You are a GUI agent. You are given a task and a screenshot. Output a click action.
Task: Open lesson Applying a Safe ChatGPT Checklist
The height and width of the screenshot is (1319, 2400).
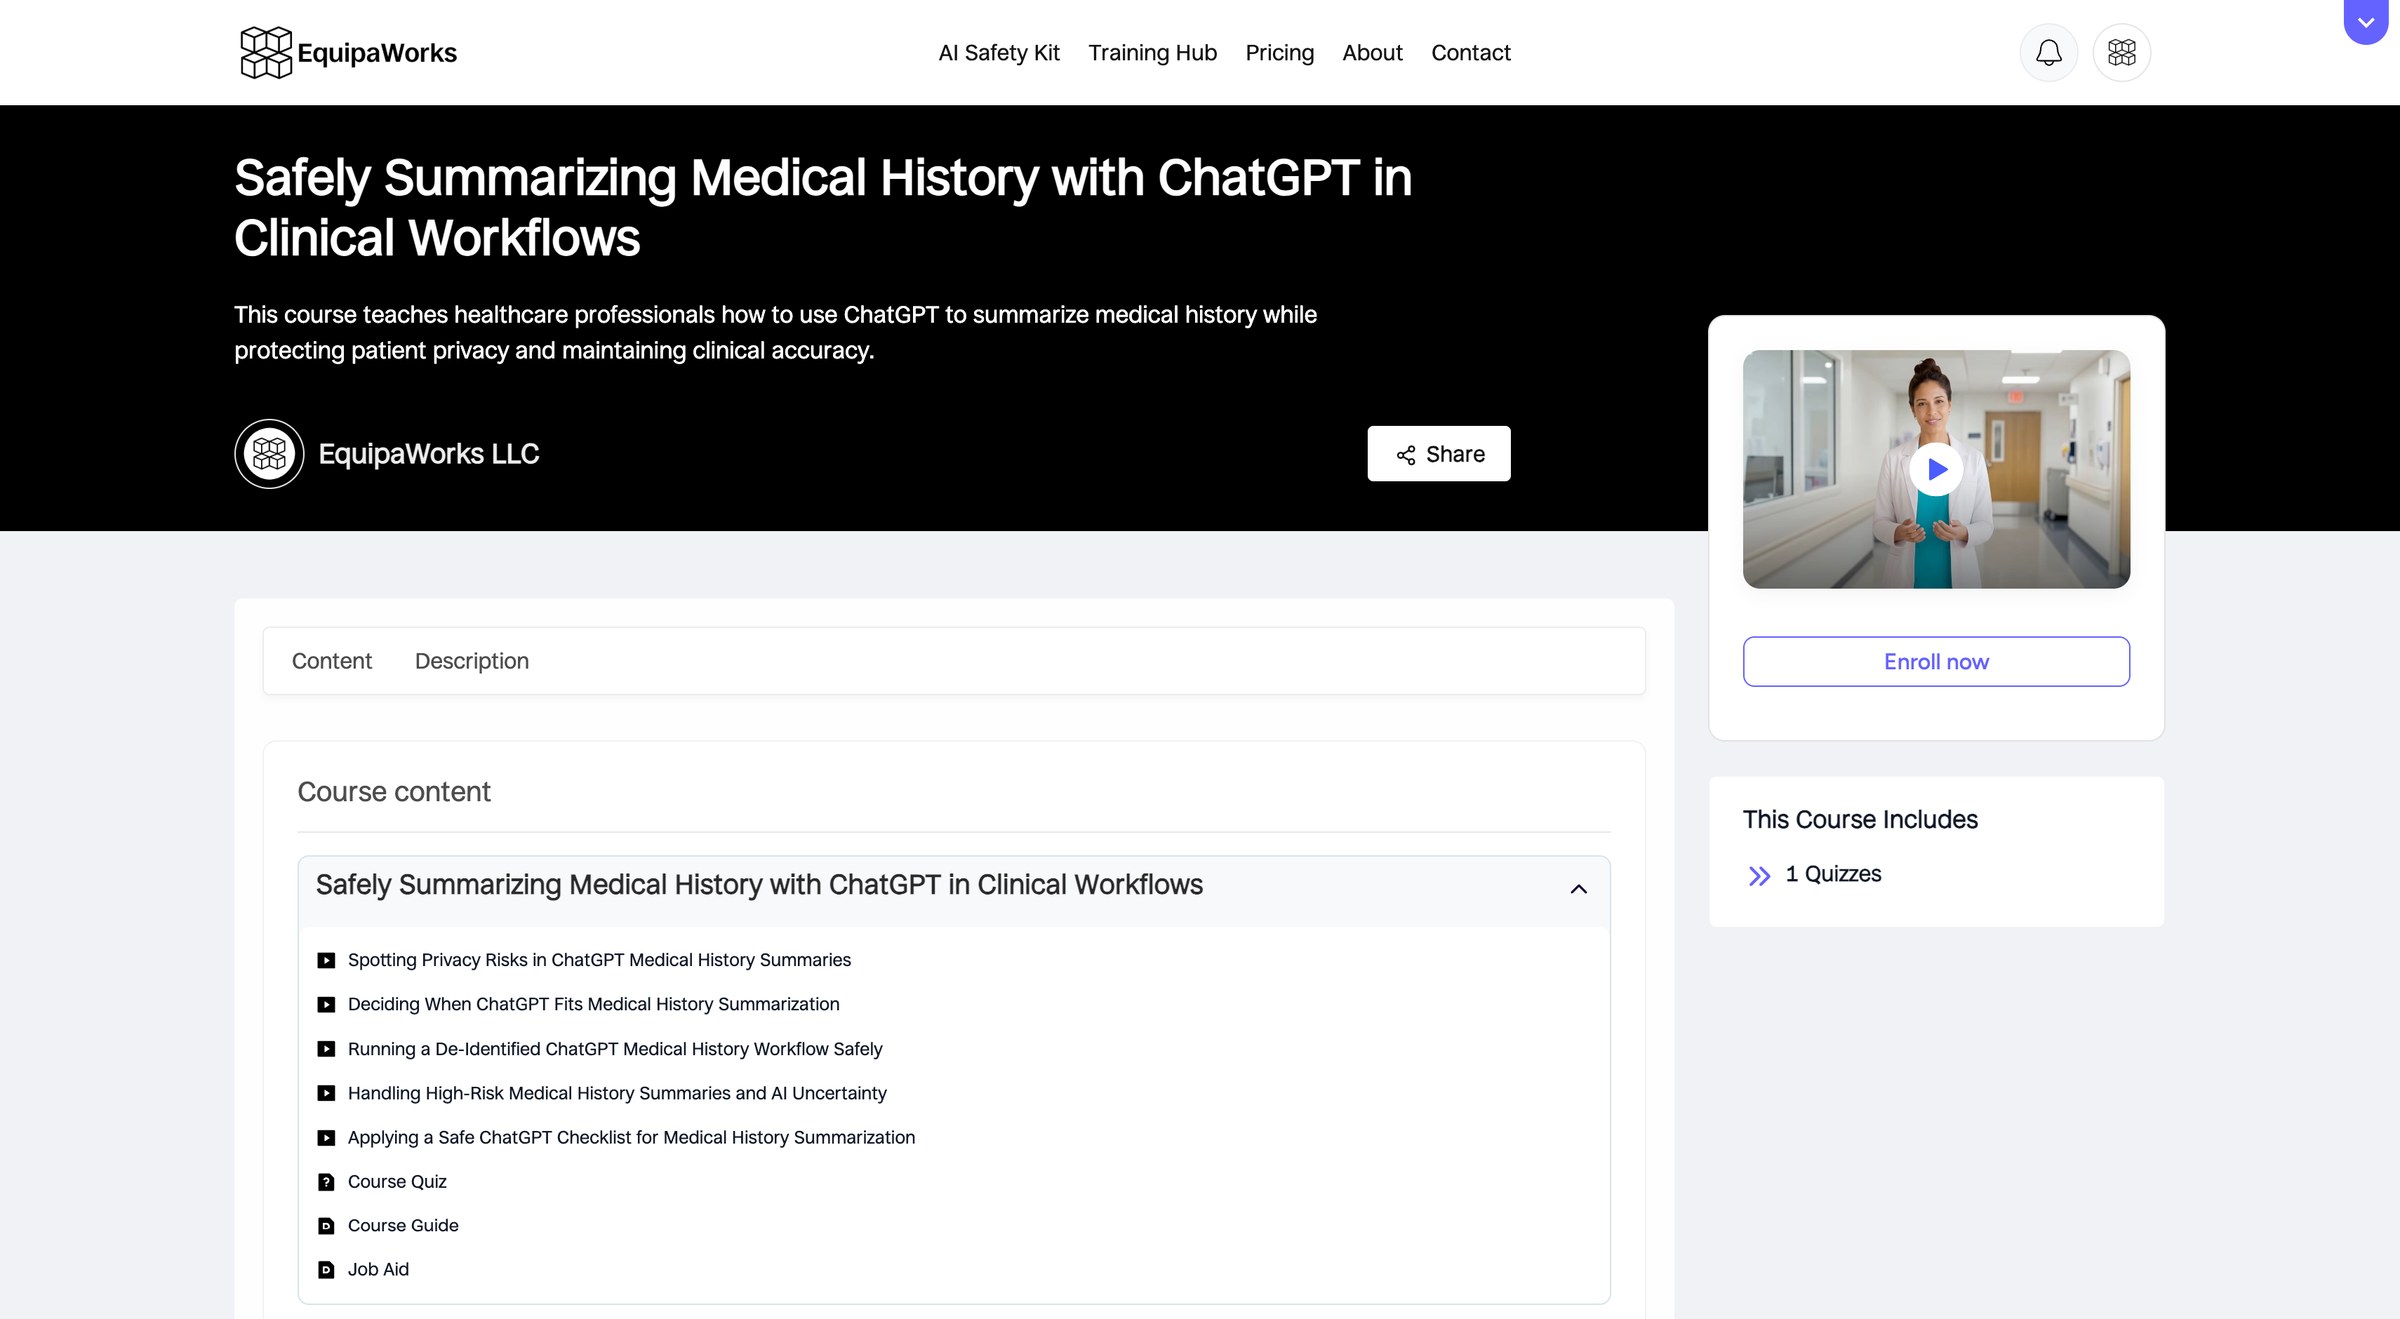coord(631,1137)
